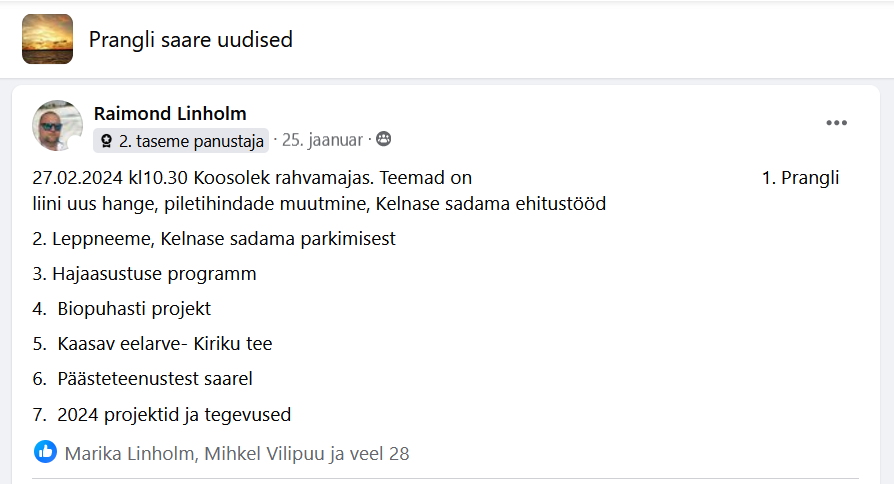Image resolution: width=894 pixels, height=484 pixels.
Task: Open the Prangli saare uudised group title
Action: coord(190,40)
